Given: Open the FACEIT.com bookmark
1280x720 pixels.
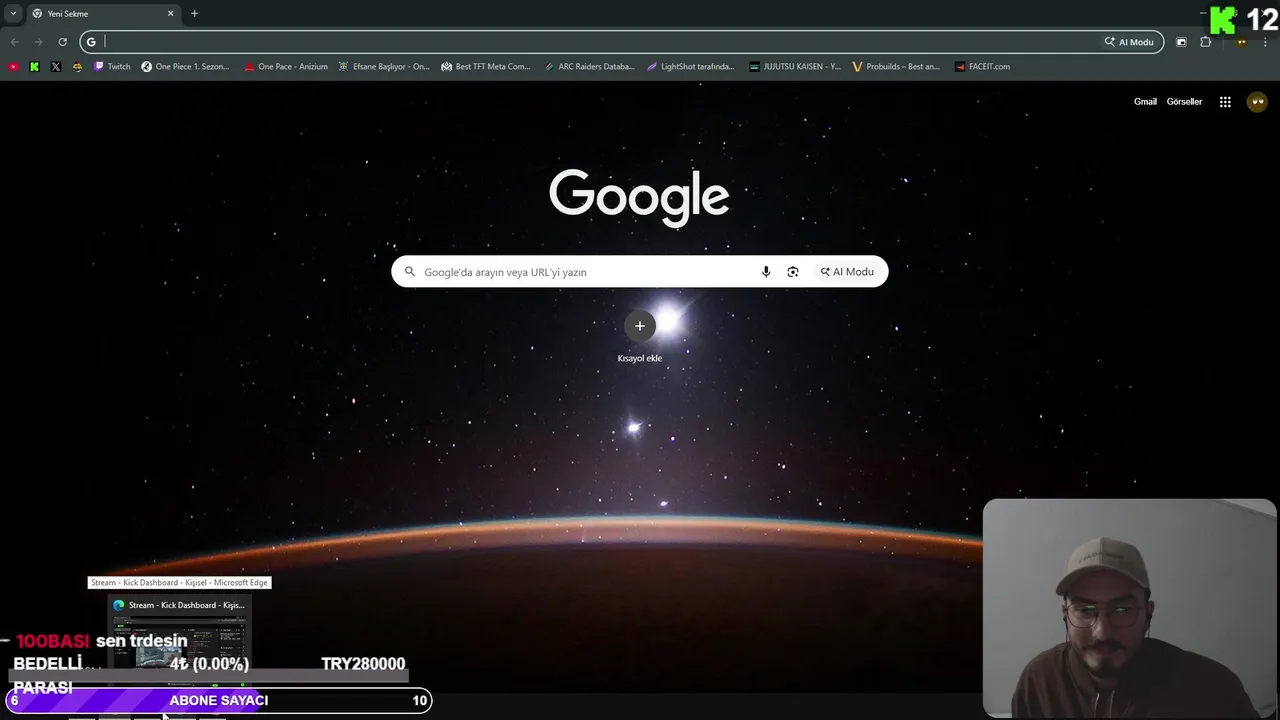Looking at the screenshot, I should pos(982,67).
